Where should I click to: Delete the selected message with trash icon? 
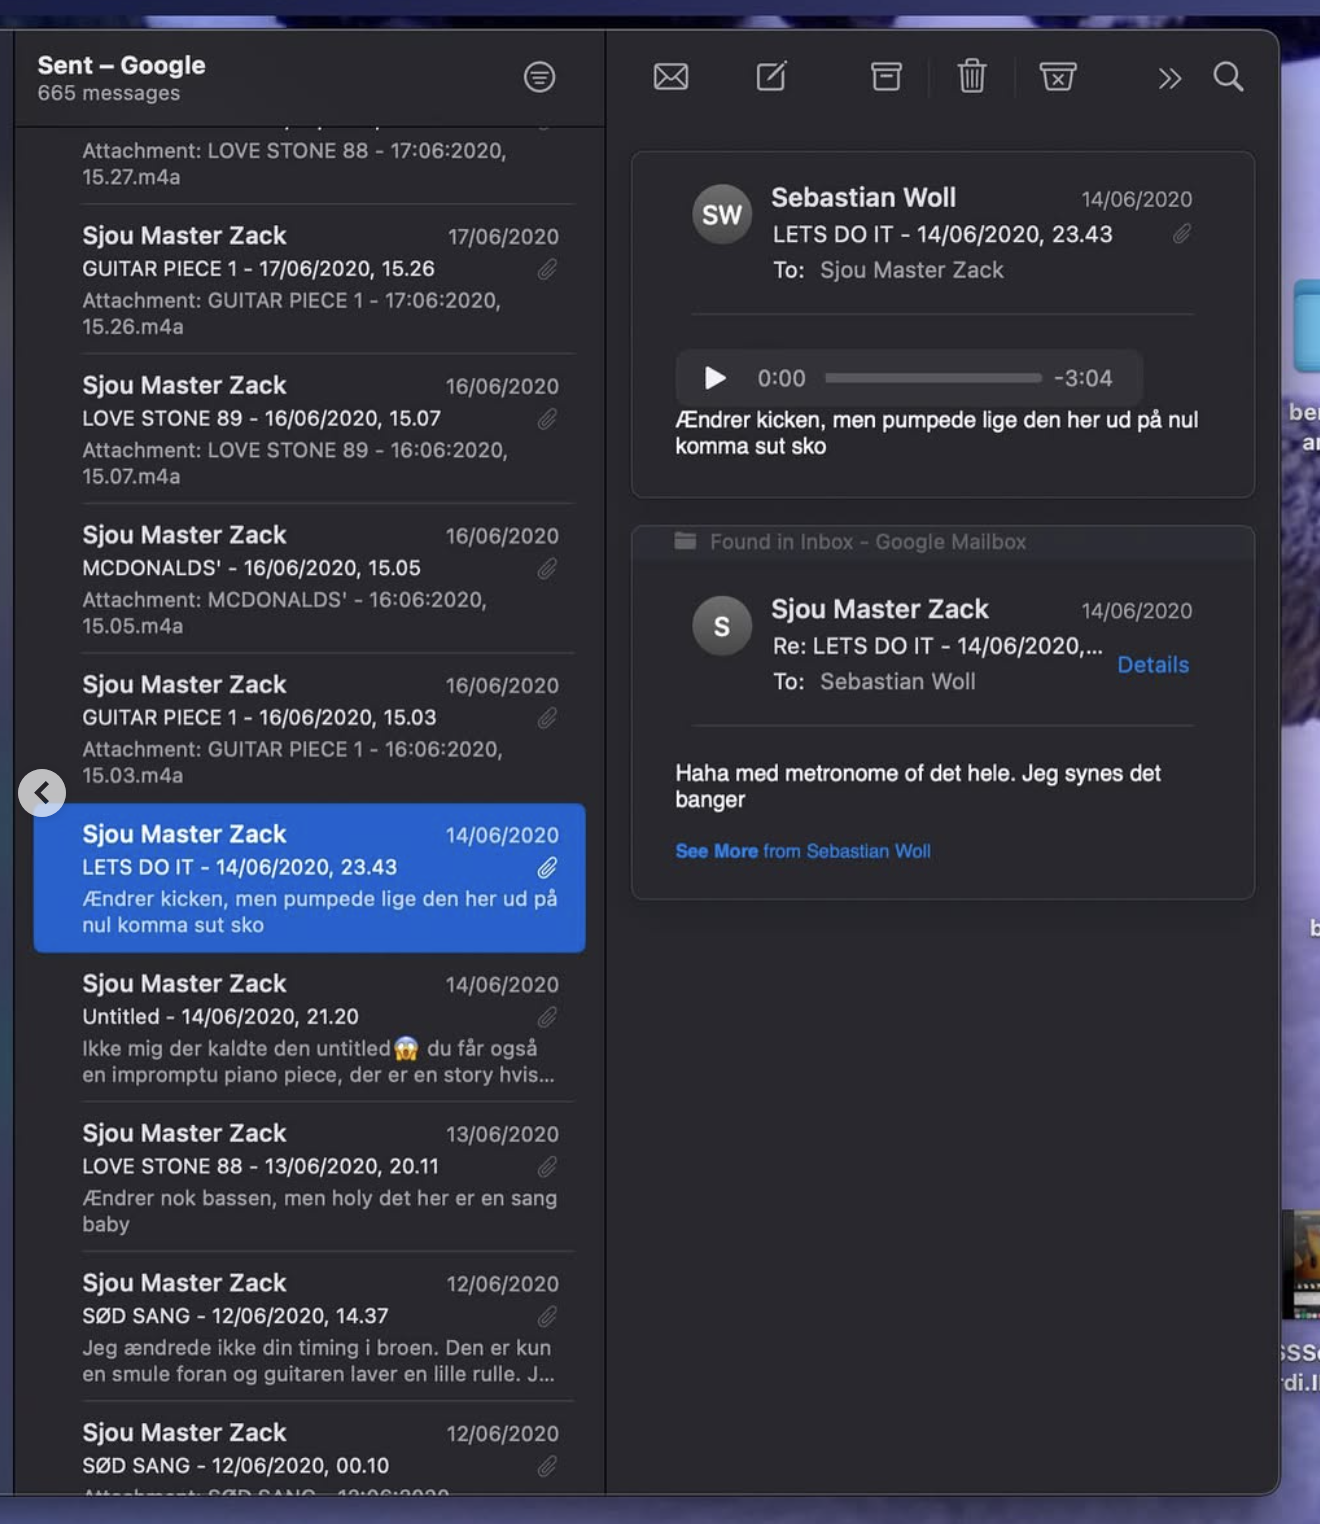pyautogui.click(x=972, y=76)
